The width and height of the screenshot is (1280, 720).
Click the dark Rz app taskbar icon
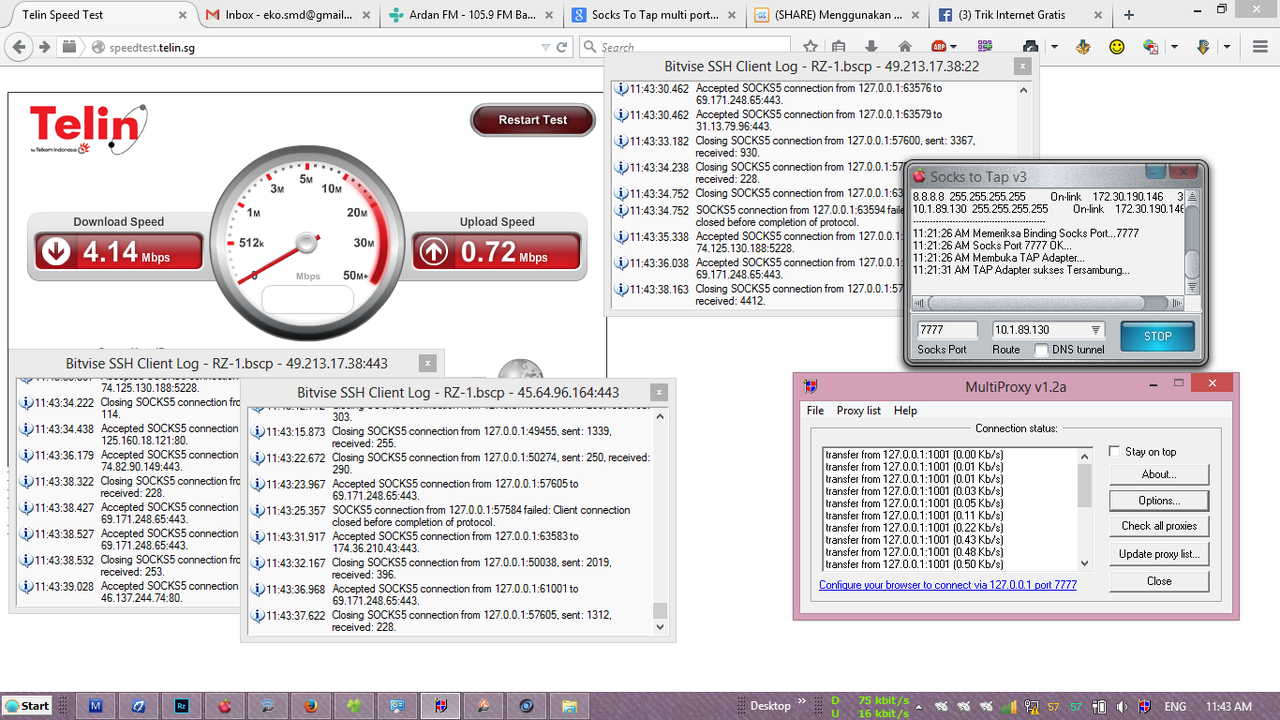coord(182,706)
